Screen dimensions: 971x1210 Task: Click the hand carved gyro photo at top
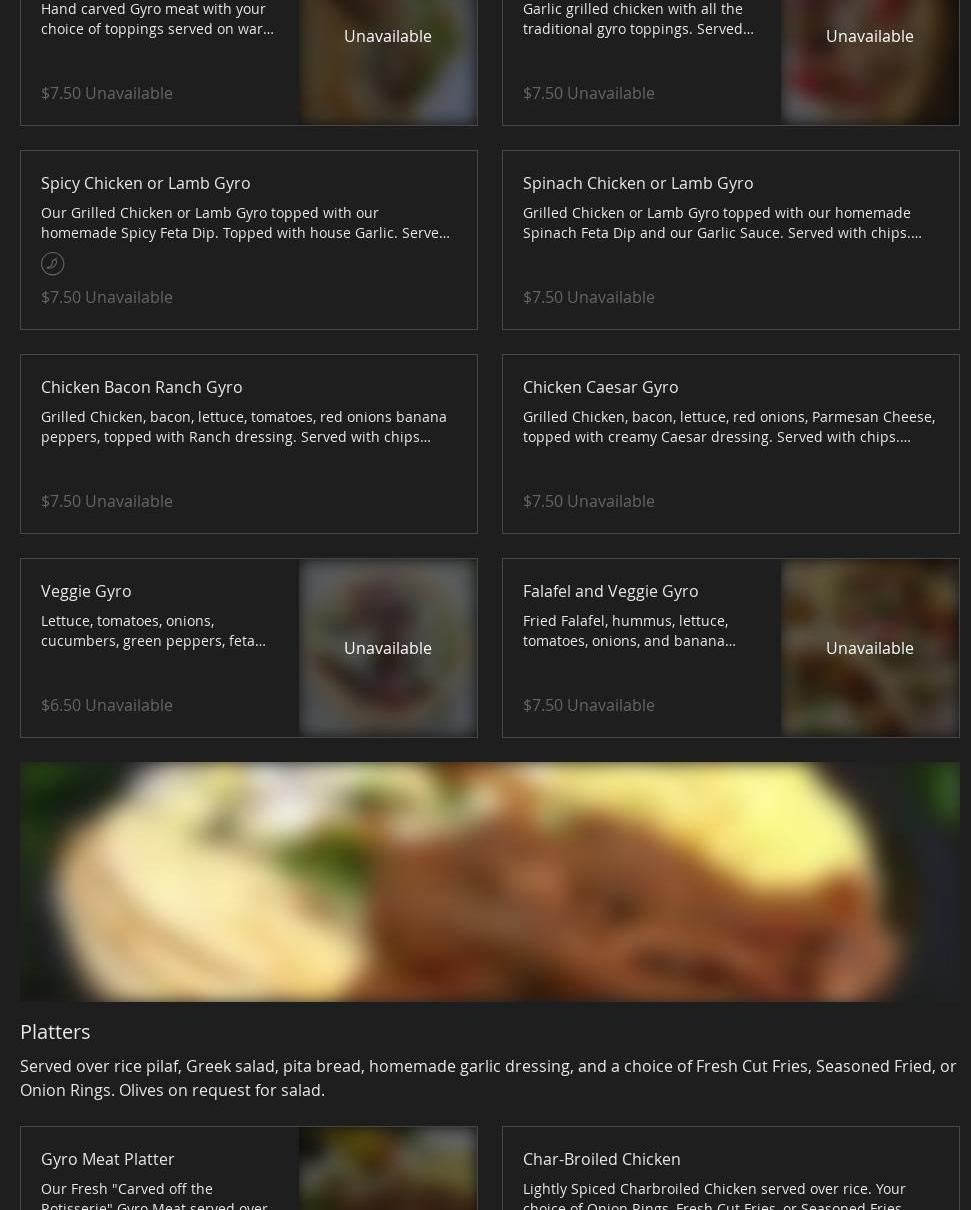[x=388, y=61]
